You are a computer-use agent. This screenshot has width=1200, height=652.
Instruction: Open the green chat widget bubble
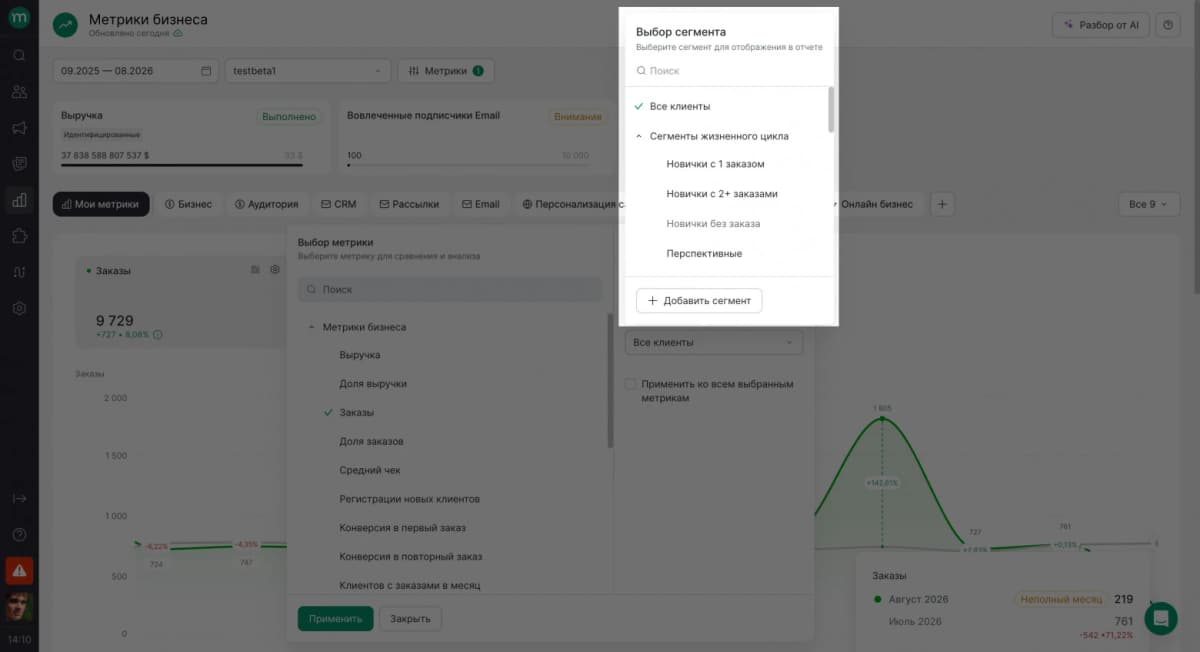pyautogui.click(x=1161, y=619)
